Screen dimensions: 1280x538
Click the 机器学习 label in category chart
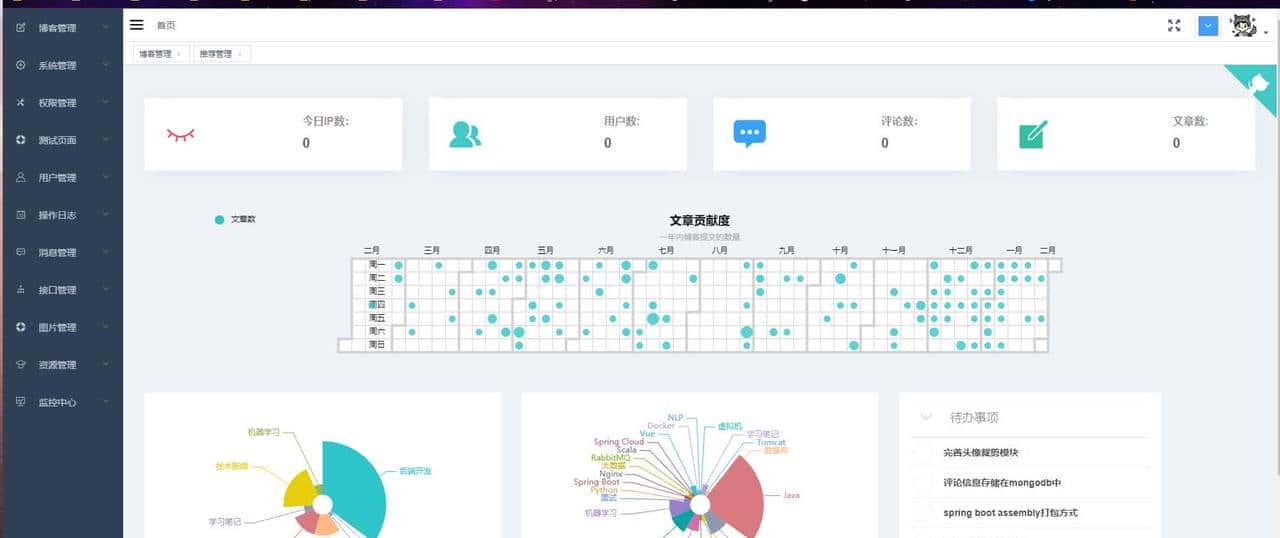(x=264, y=432)
